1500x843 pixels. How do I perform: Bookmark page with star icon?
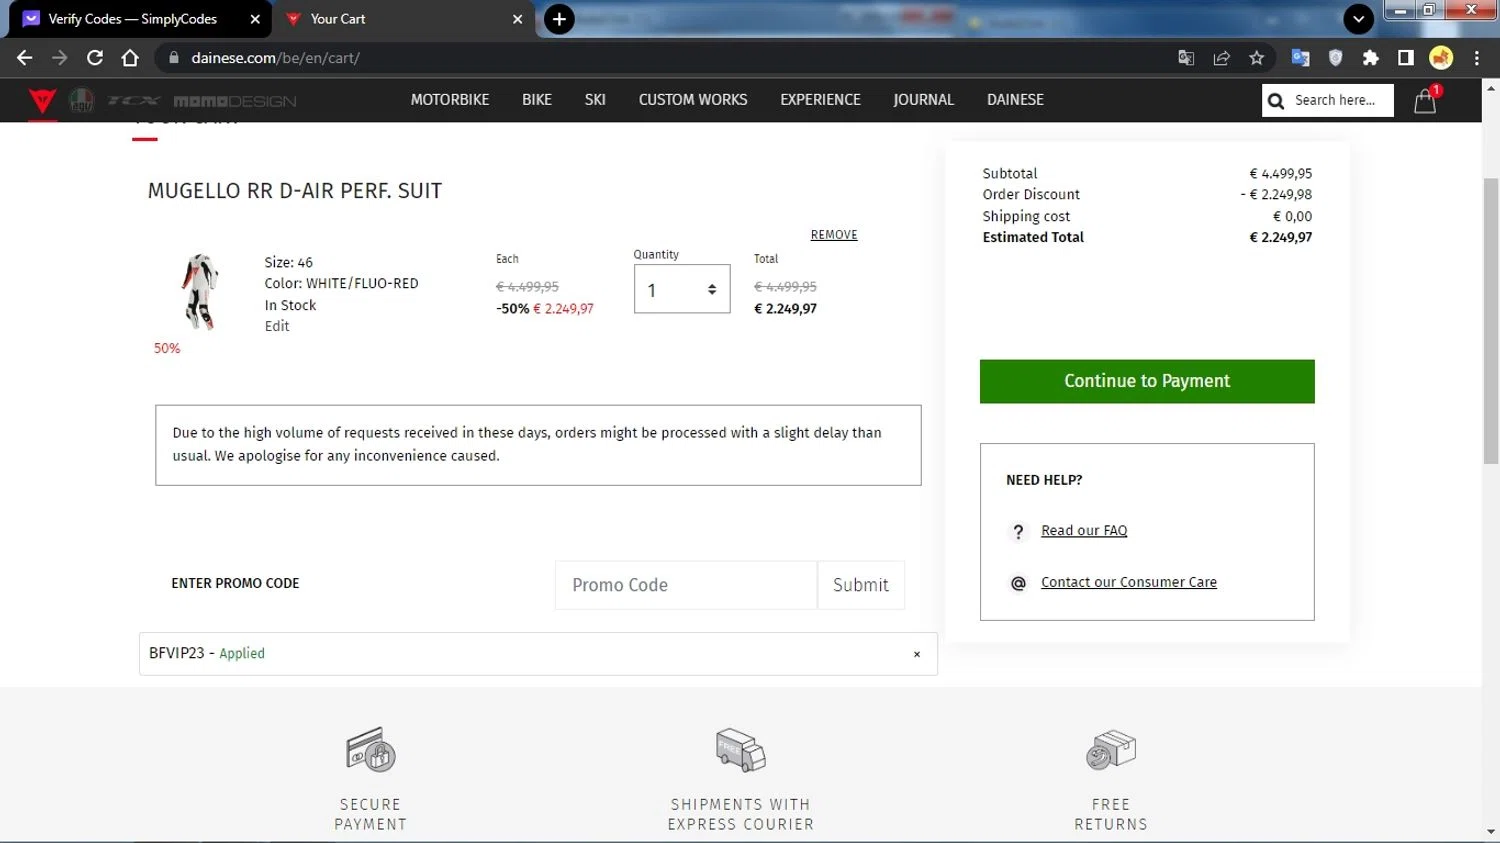click(1257, 58)
